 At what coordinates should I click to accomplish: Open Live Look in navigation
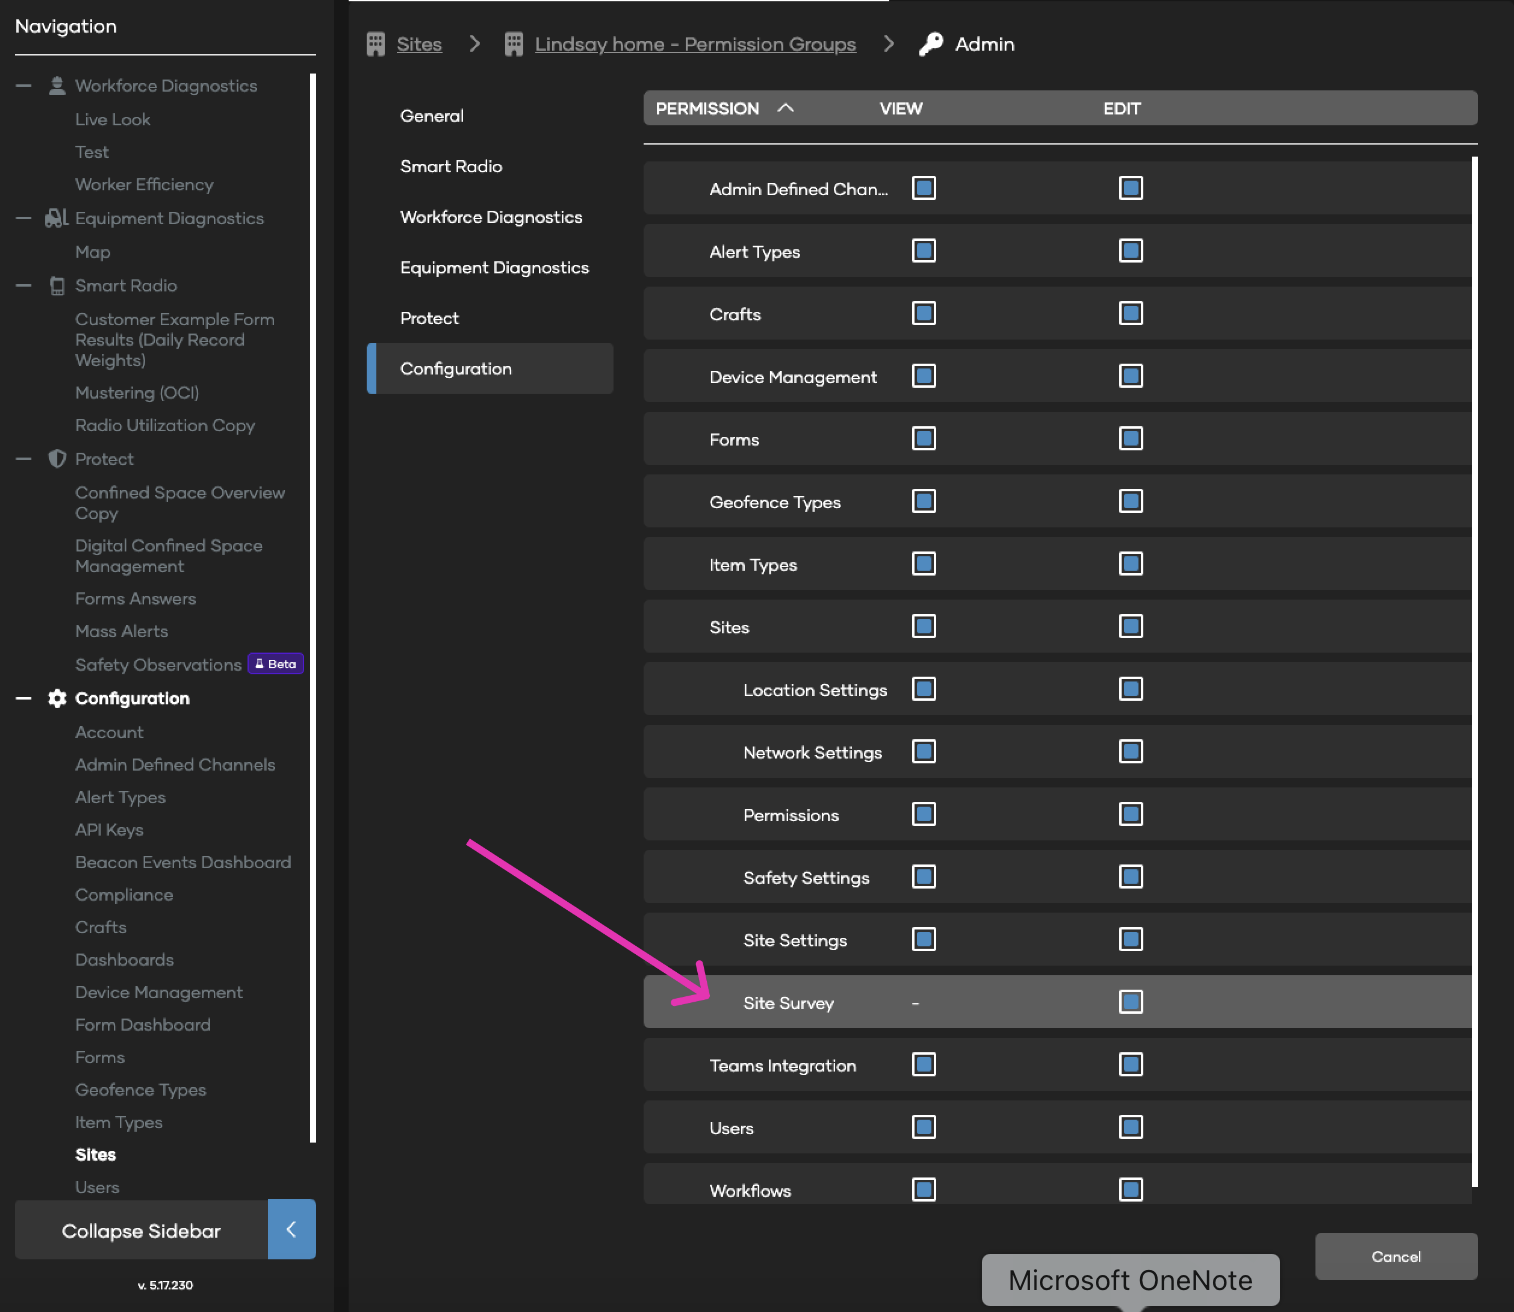point(113,119)
